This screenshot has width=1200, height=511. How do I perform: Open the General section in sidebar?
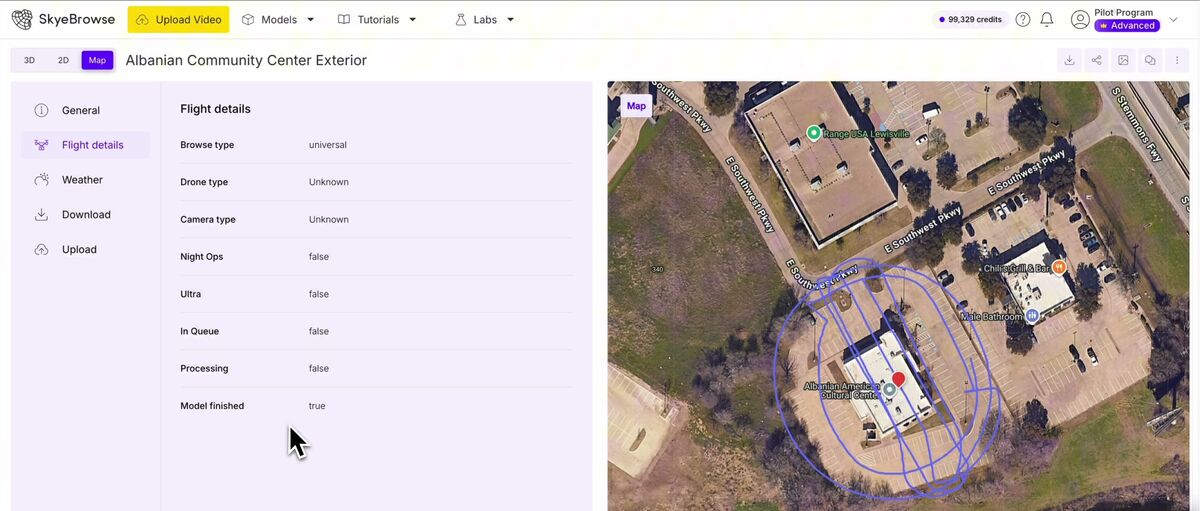(85, 110)
